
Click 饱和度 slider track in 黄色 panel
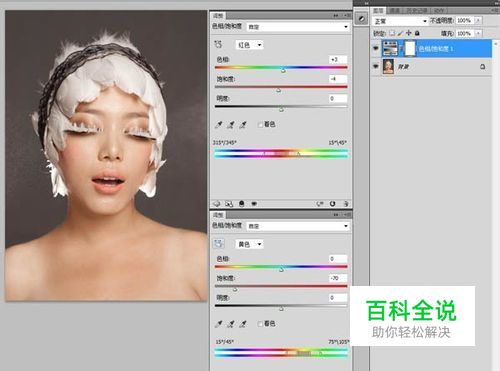(281, 286)
